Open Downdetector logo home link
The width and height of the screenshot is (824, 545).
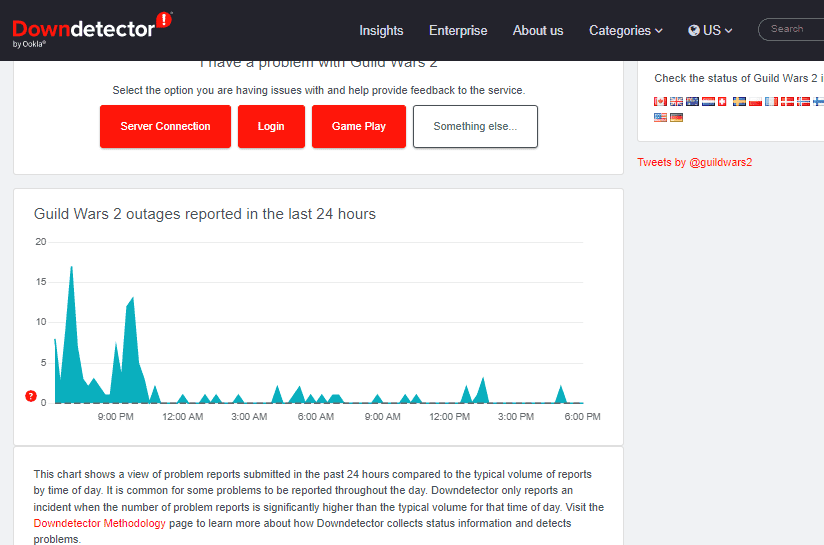[92, 30]
